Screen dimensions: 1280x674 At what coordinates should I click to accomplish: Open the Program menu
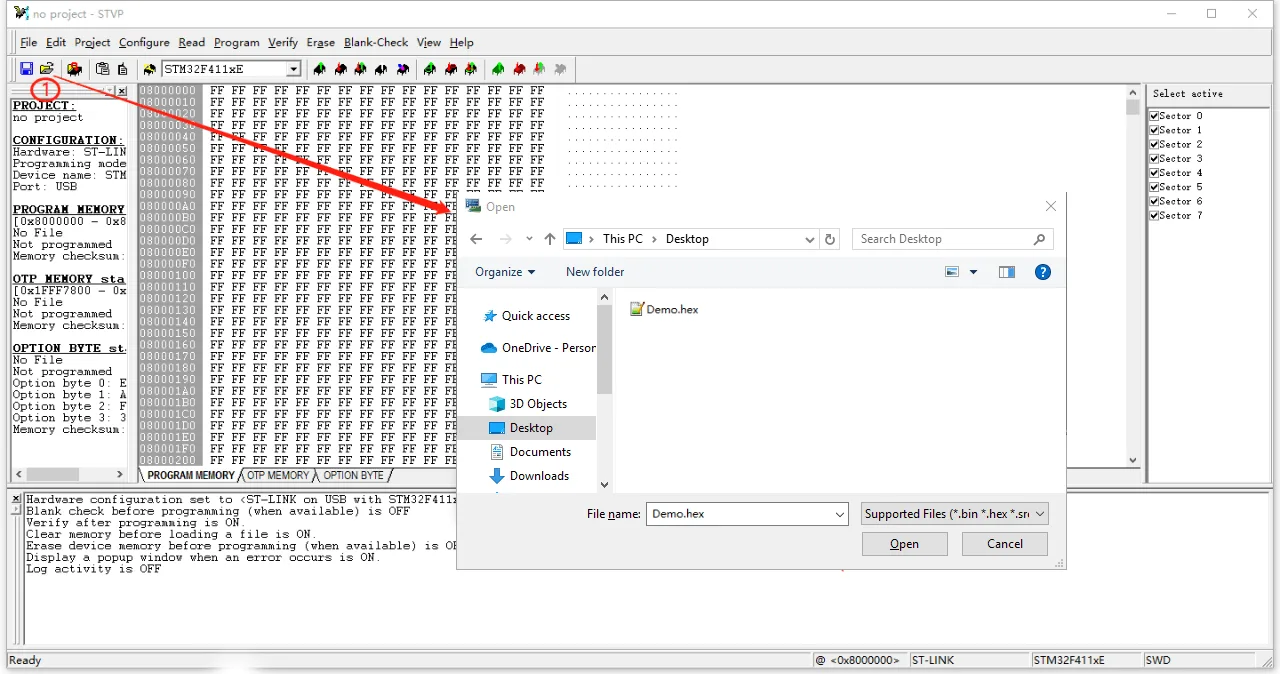[237, 42]
